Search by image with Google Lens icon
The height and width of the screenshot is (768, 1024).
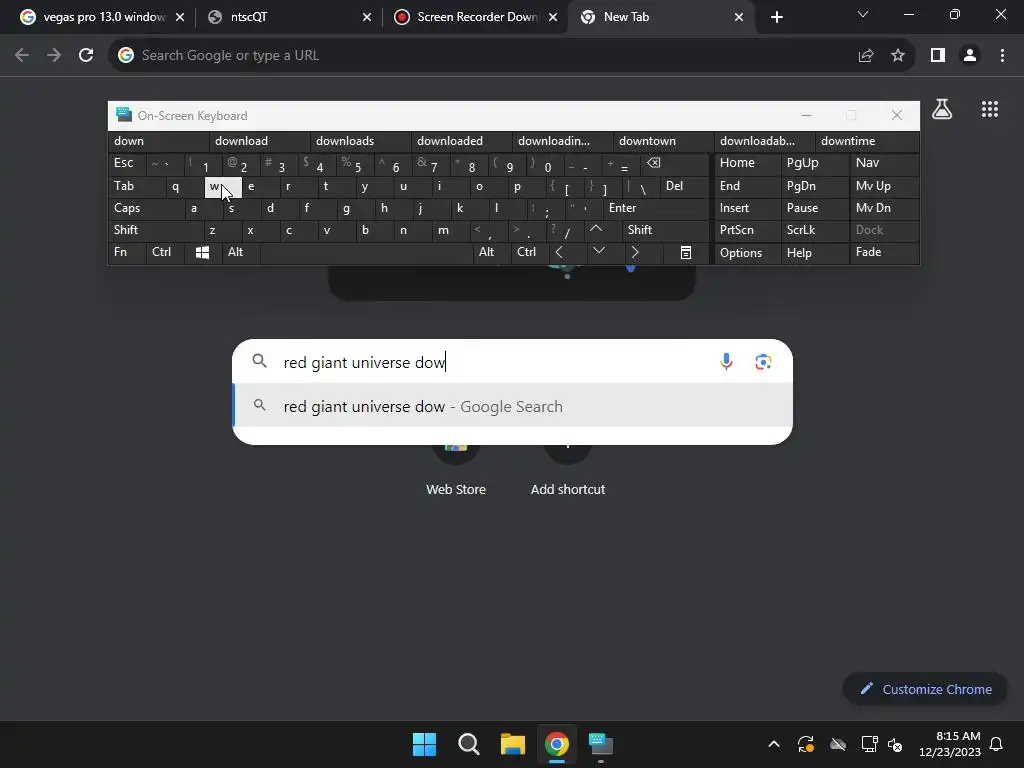click(763, 361)
